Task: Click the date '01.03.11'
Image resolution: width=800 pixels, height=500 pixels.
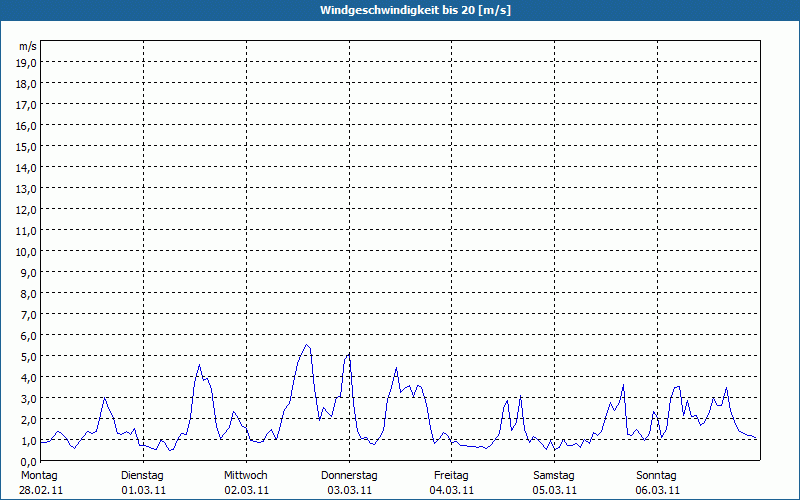Action: [x=143, y=490]
